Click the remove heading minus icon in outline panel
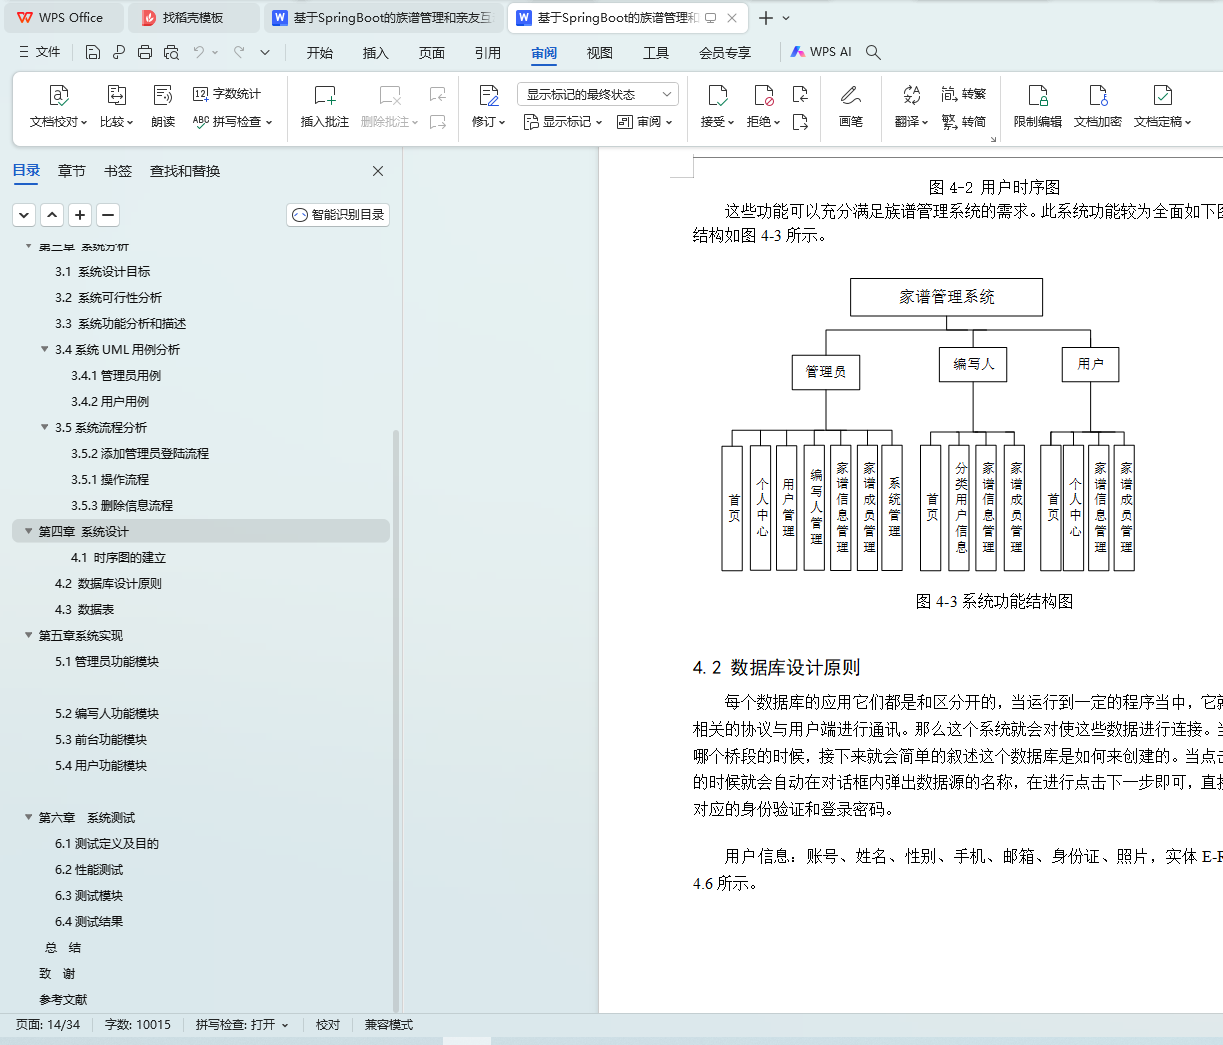The height and width of the screenshot is (1045, 1223). point(109,214)
